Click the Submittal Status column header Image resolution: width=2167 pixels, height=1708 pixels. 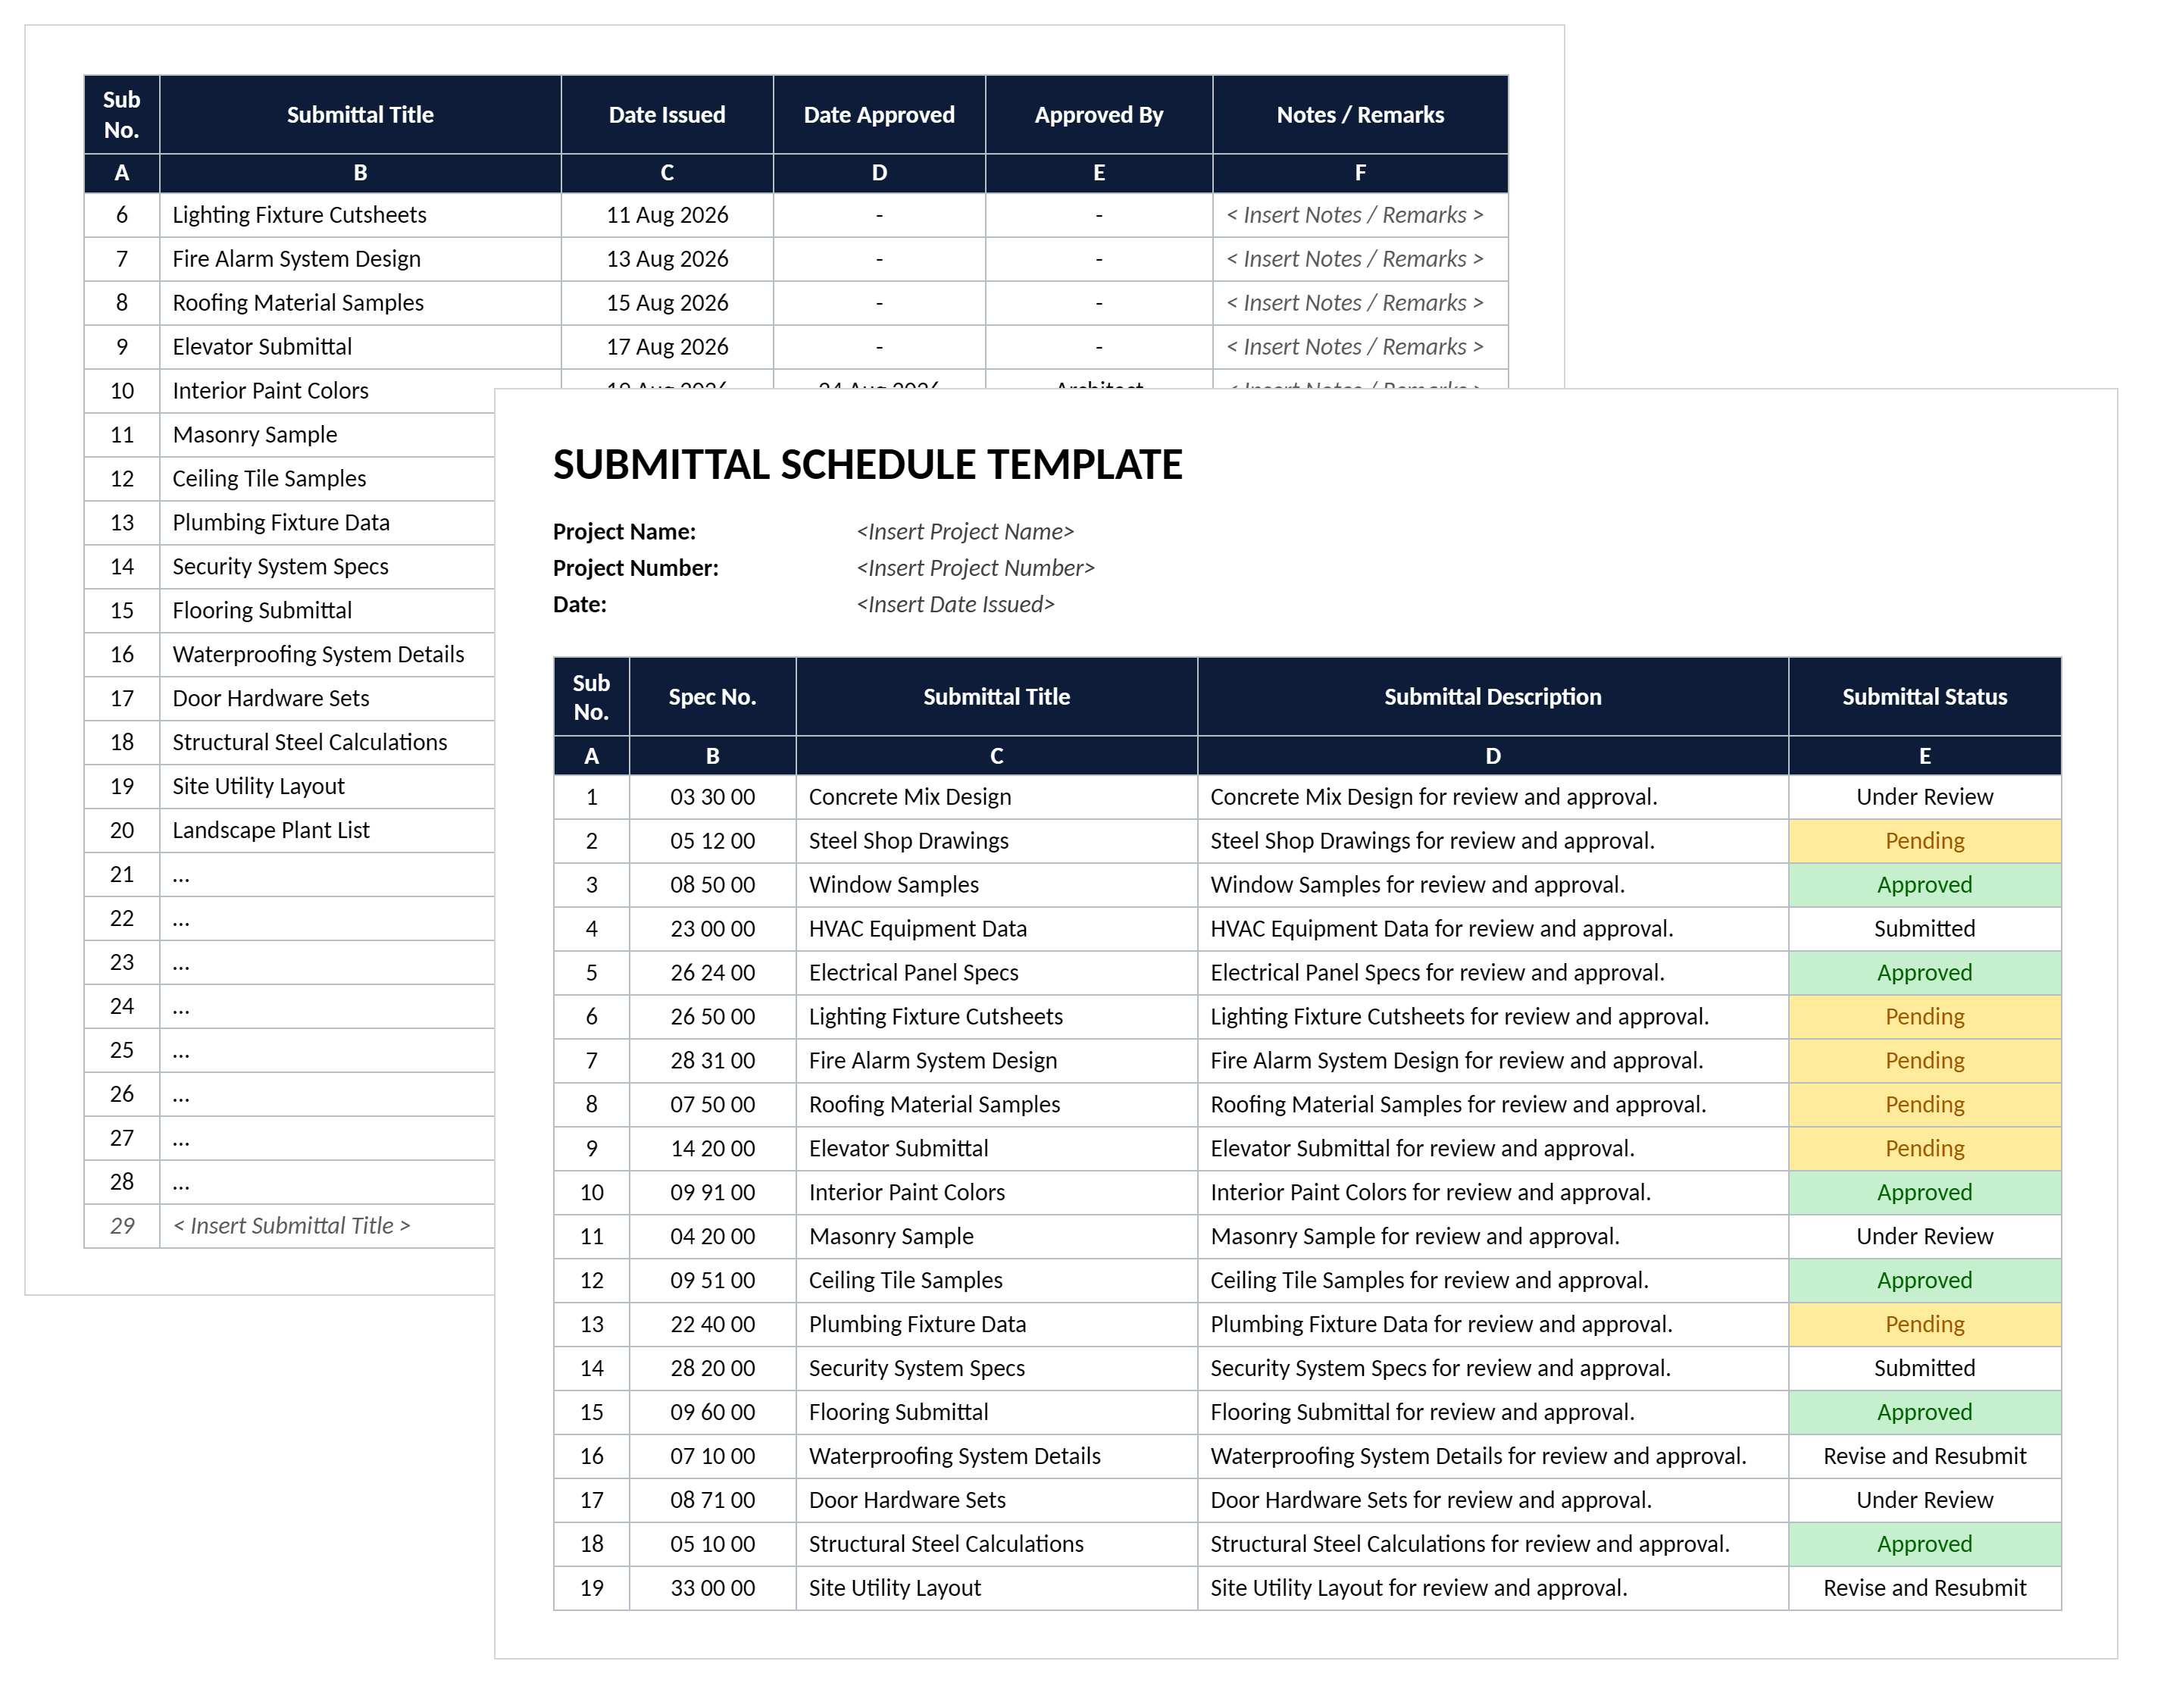tap(1924, 697)
